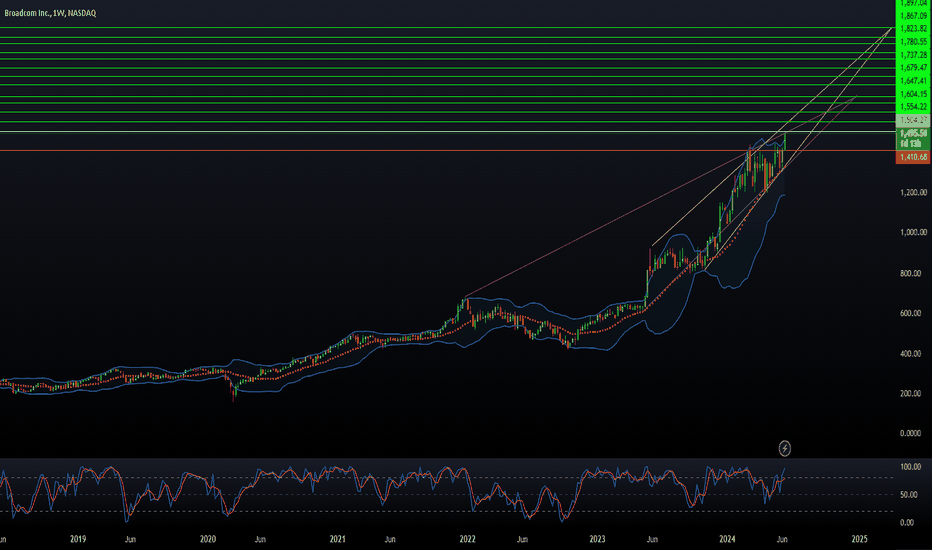The height and width of the screenshot is (550, 932).
Task: Click the 200.00 axis value
Action: click(x=911, y=394)
